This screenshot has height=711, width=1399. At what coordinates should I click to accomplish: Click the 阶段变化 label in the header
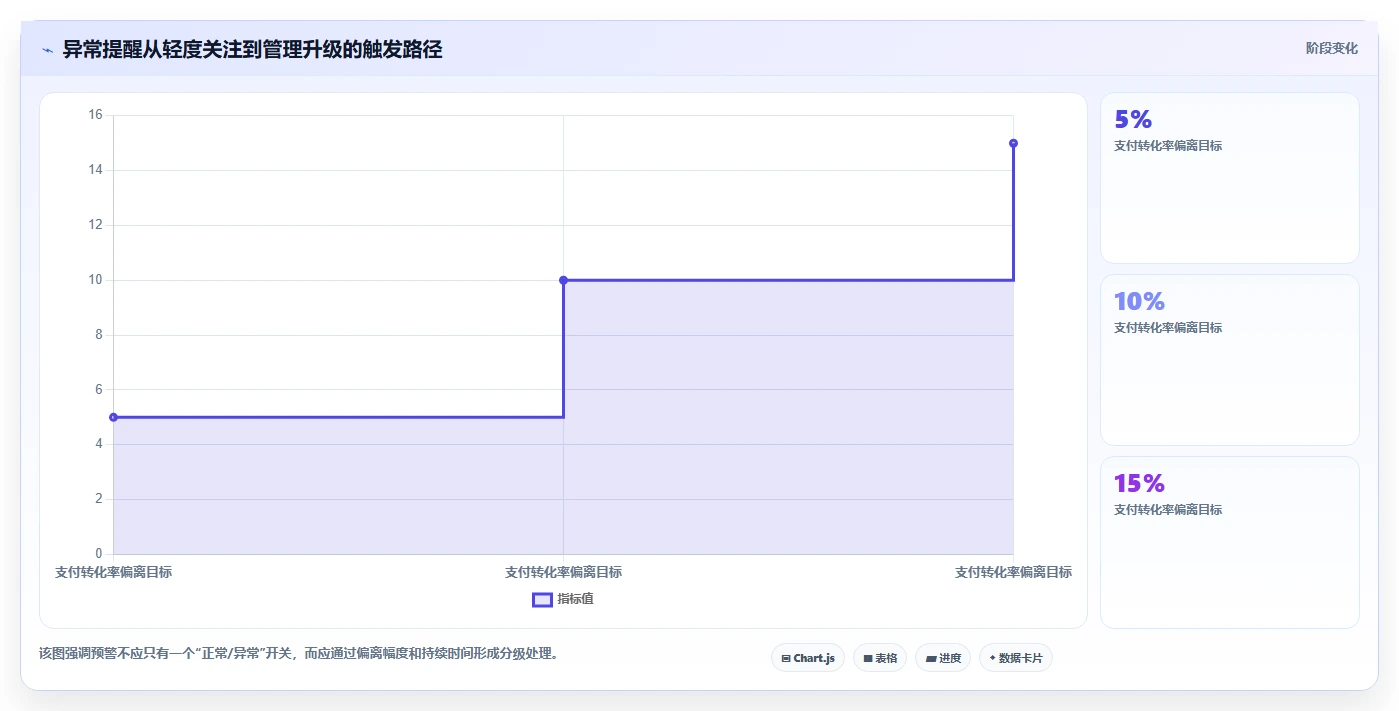click(1332, 48)
